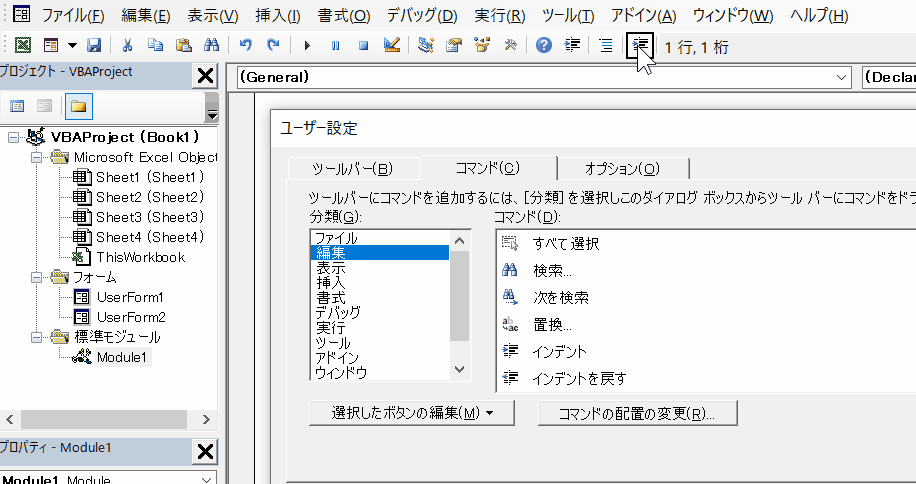The image size is (916, 484).
Task: Click View Object icon in project panel
Action: (x=44, y=106)
